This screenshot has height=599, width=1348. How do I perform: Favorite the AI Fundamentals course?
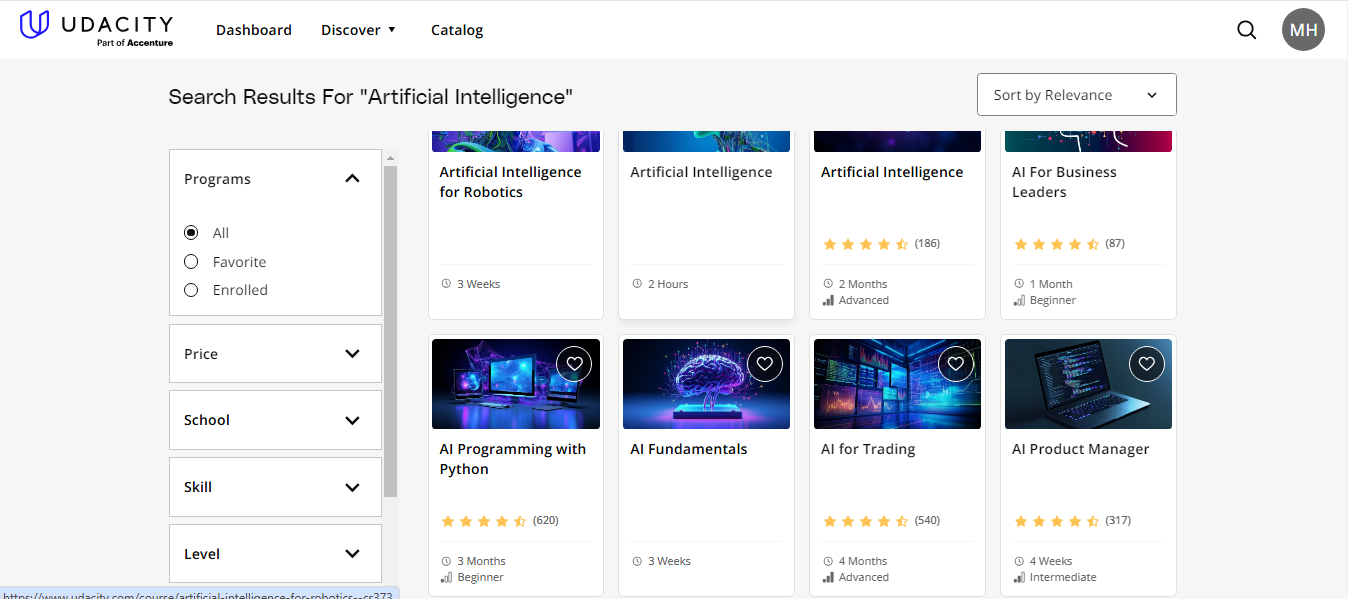[765, 363]
